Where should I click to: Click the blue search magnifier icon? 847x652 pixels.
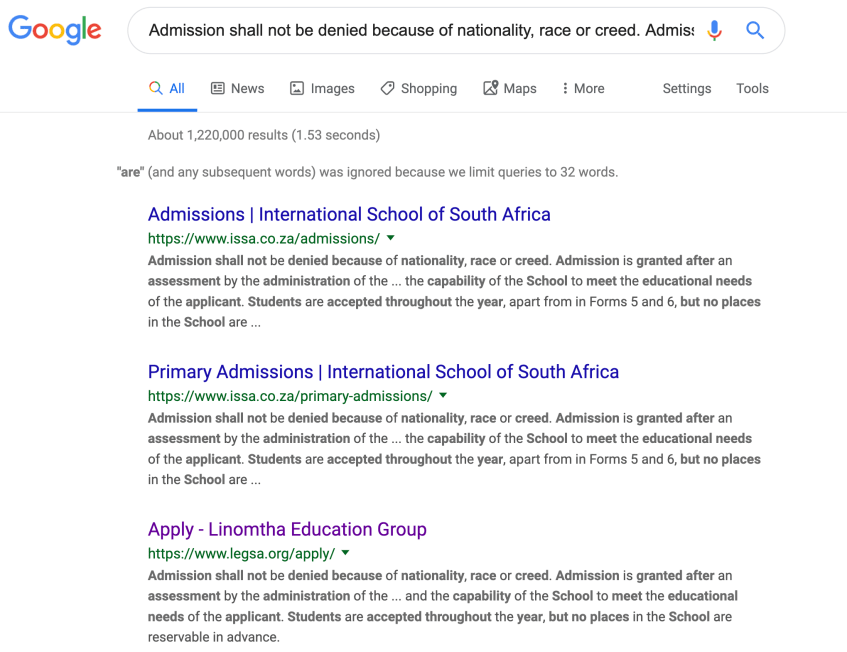tap(755, 31)
